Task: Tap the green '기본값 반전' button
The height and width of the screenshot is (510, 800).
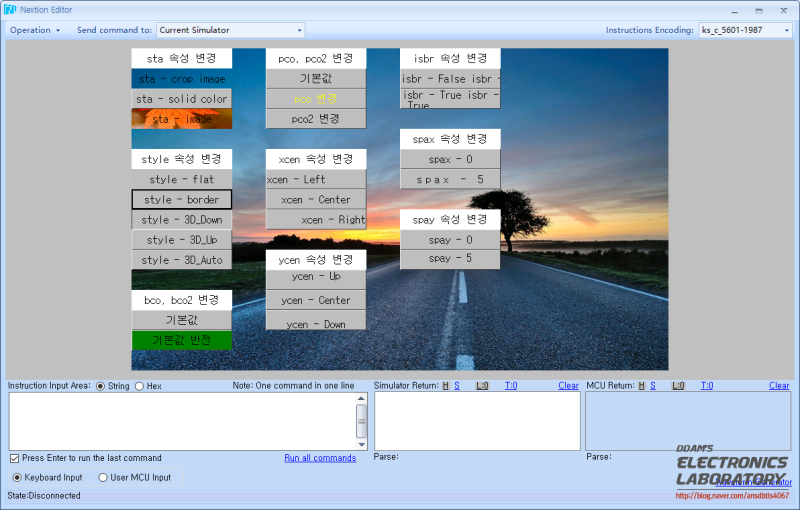Action: coord(182,340)
